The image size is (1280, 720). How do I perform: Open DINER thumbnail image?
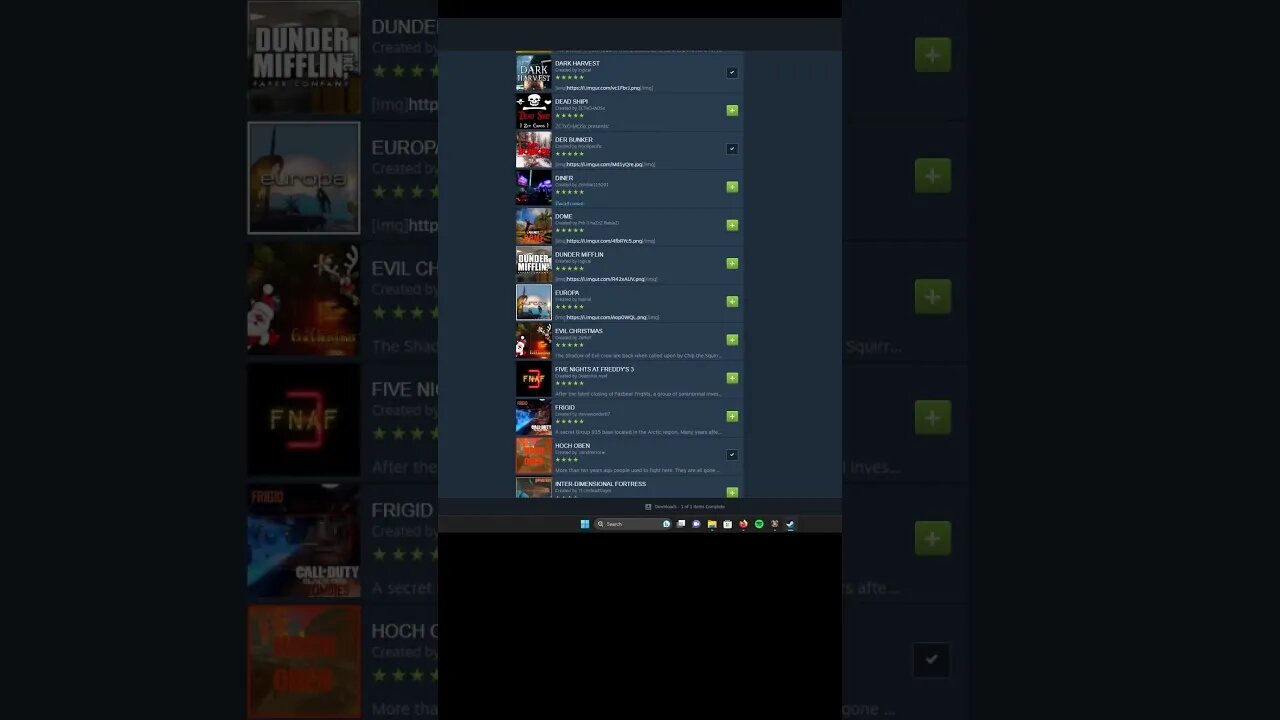click(533, 187)
